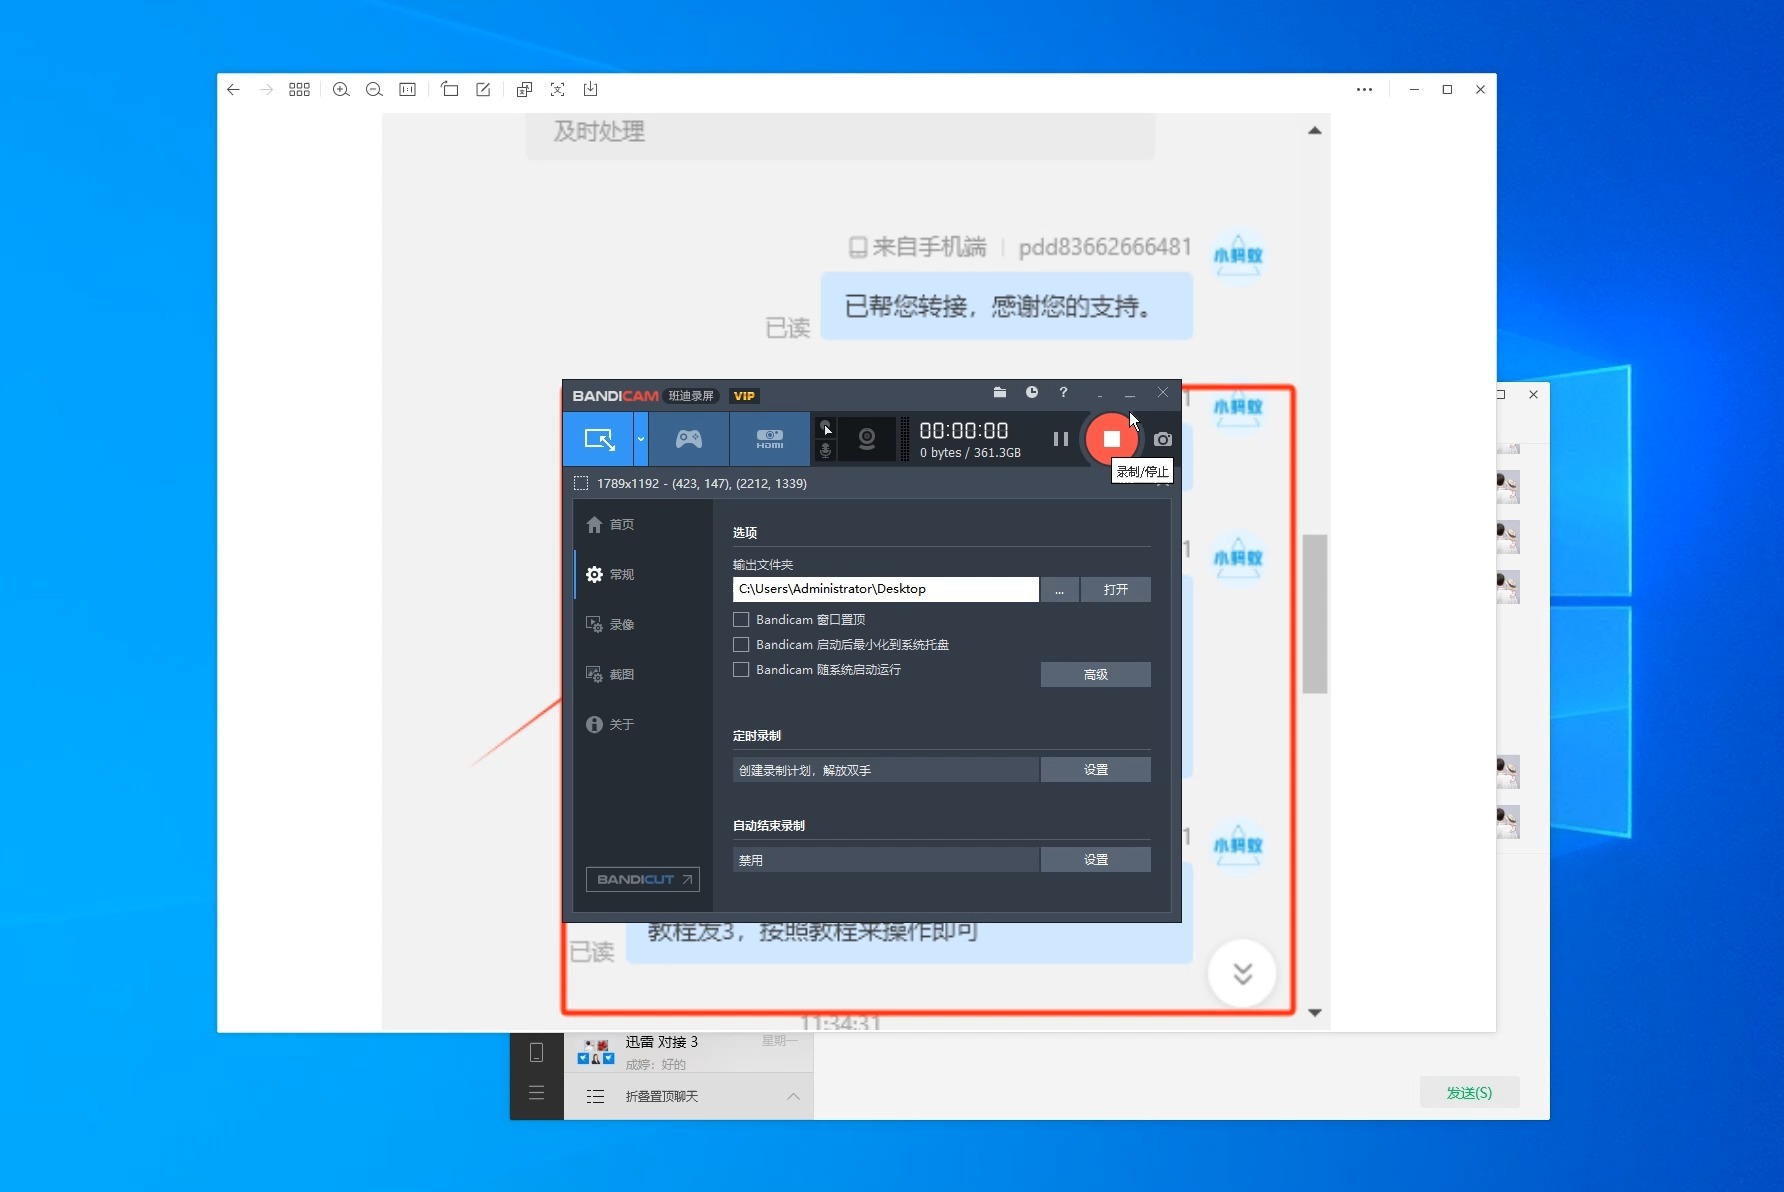Click the scroll-up arrow of image viewer
Screen dimensions: 1784x1192
[x=1315, y=130]
